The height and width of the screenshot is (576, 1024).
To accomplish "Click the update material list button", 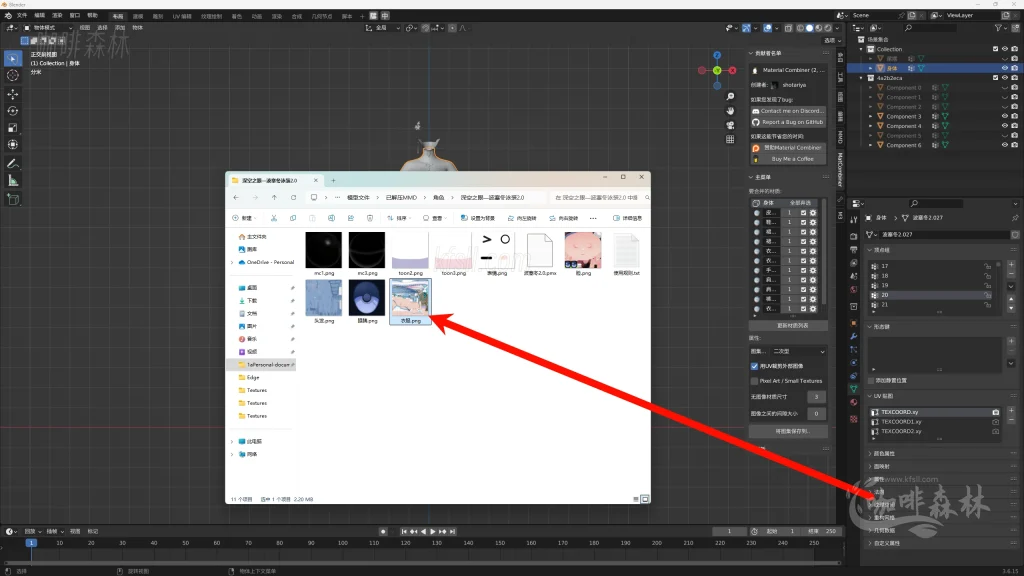I will tap(788, 325).
